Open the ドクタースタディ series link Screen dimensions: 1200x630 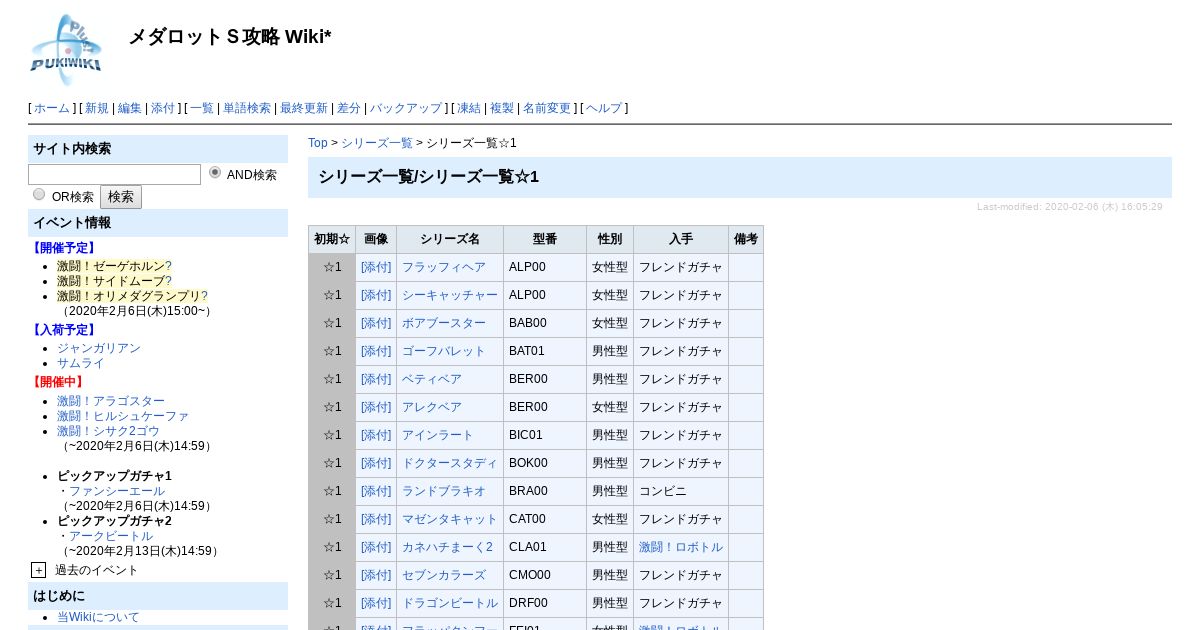tap(450, 463)
